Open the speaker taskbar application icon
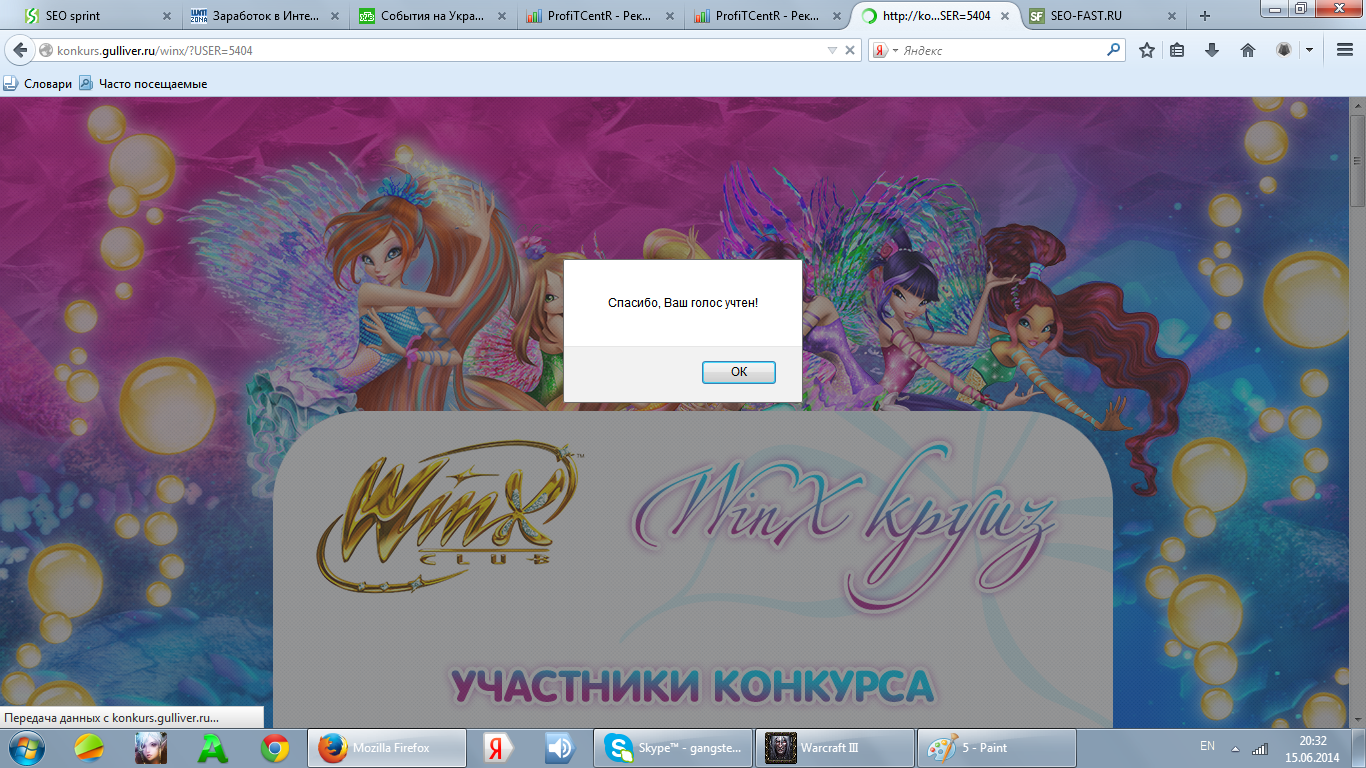This screenshot has width=1366, height=768. [x=559, y=748]
